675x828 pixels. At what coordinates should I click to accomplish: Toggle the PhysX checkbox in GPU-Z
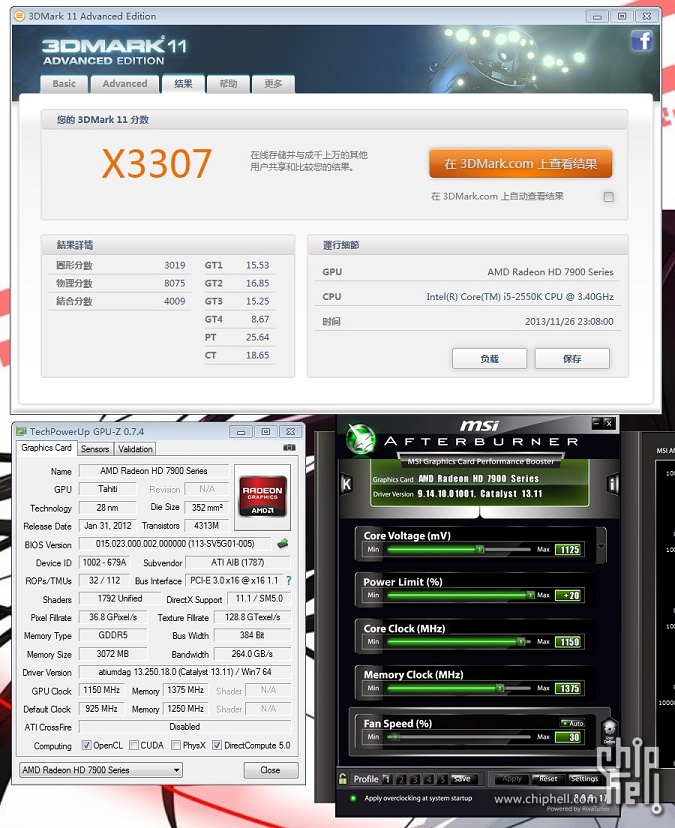point(175,745)
